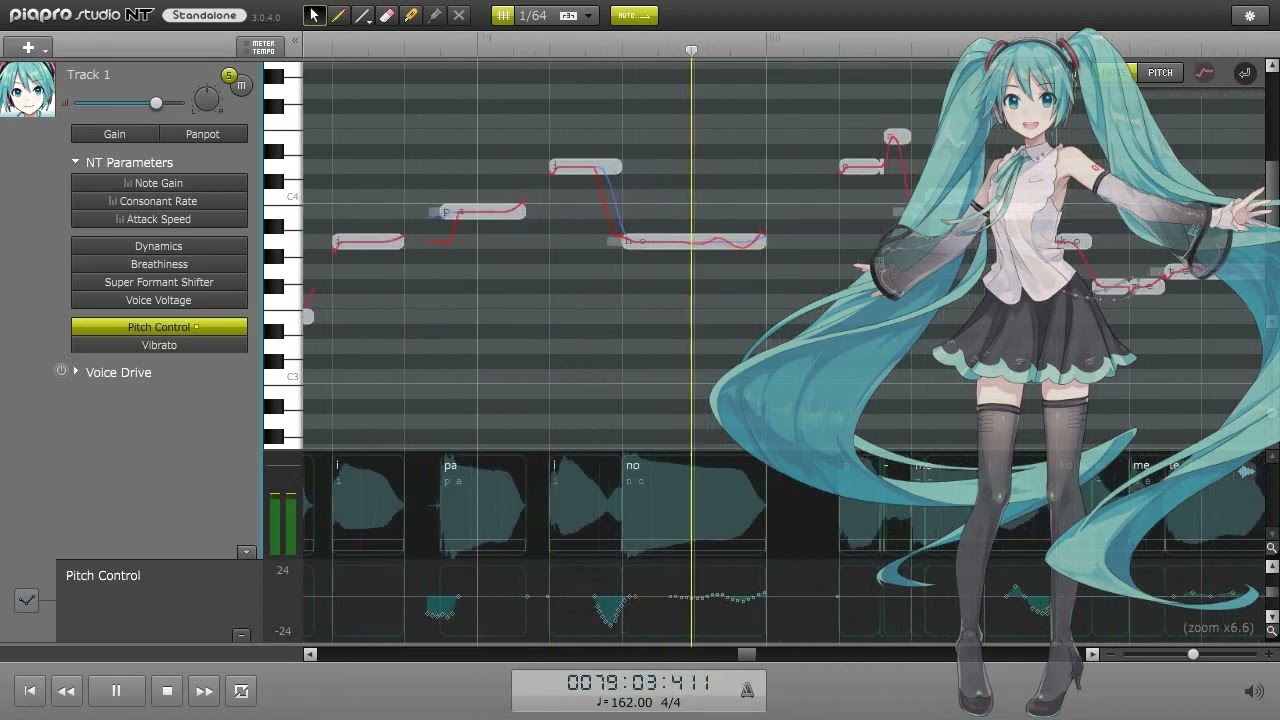The width and height of the screenshot is (1280, 720).
Task: Toggle the pitch curve display icon
Action: tap(1205, 73)
